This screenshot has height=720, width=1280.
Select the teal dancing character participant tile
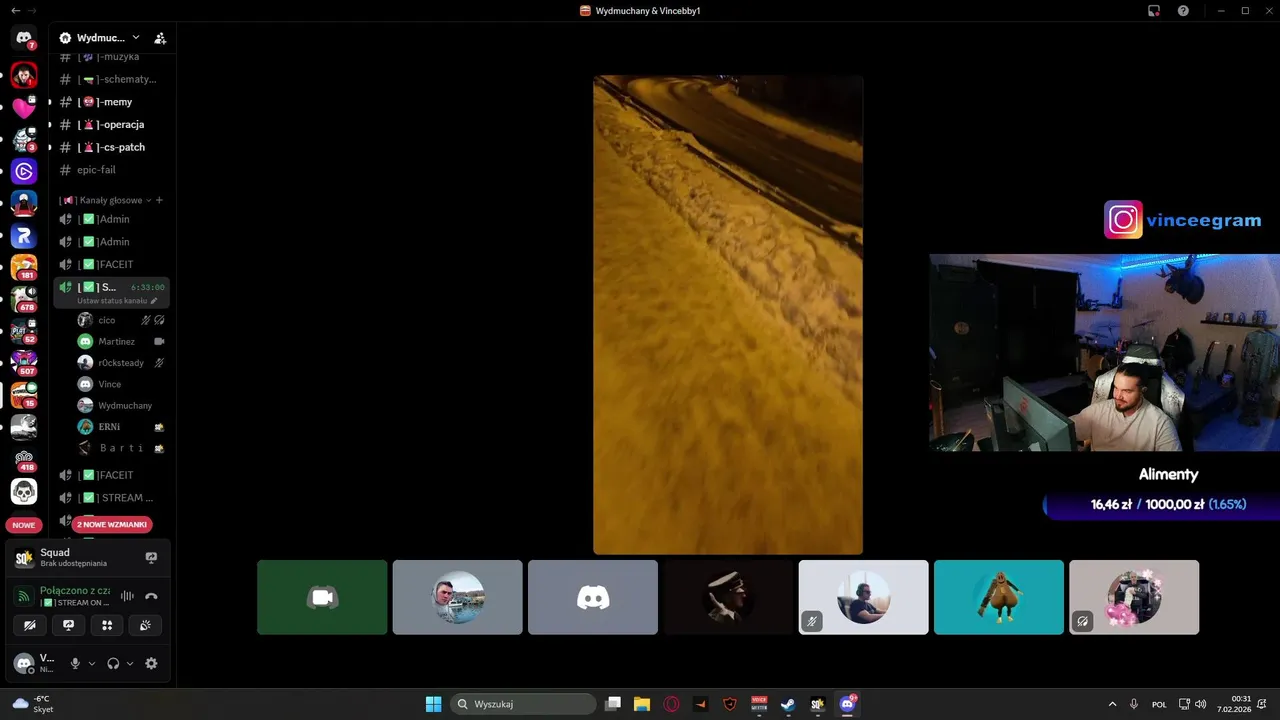click(x=999, y=597)
